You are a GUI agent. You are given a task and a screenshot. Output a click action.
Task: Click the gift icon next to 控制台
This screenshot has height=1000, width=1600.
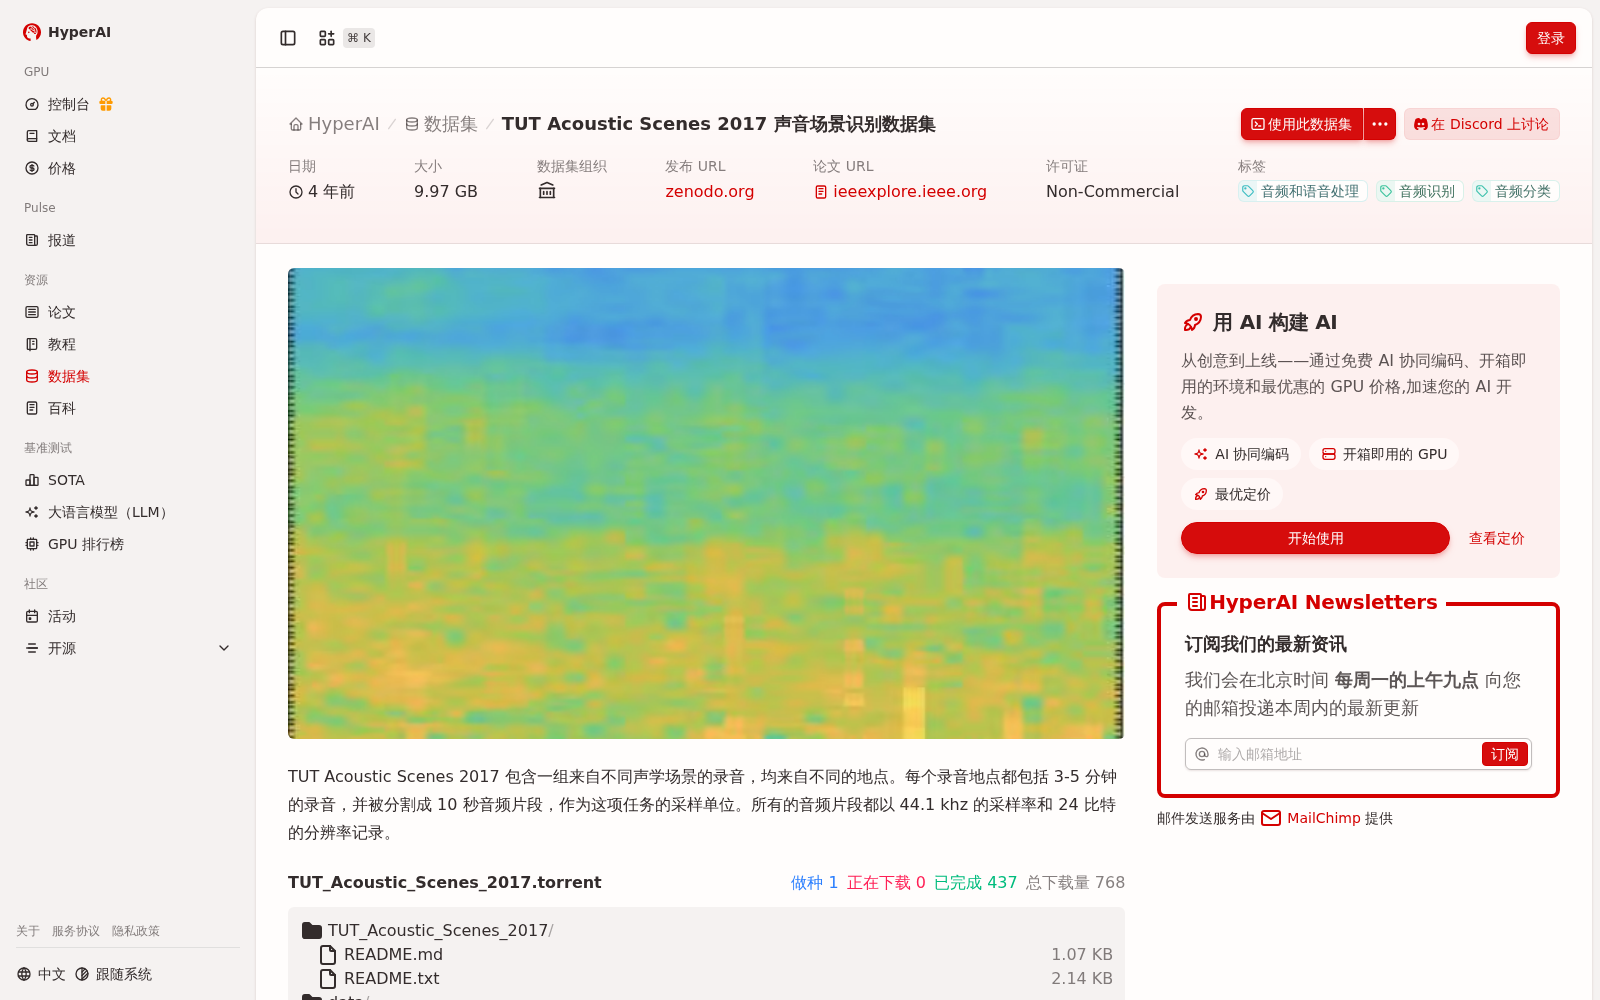pos(106,104)
